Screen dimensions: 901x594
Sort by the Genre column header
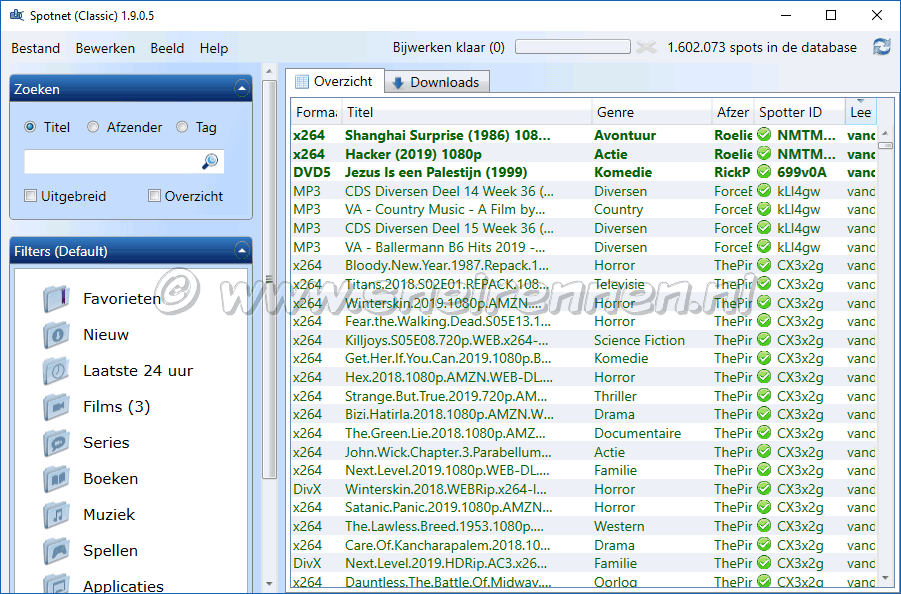pyautogui.click(x=652, y=112)
